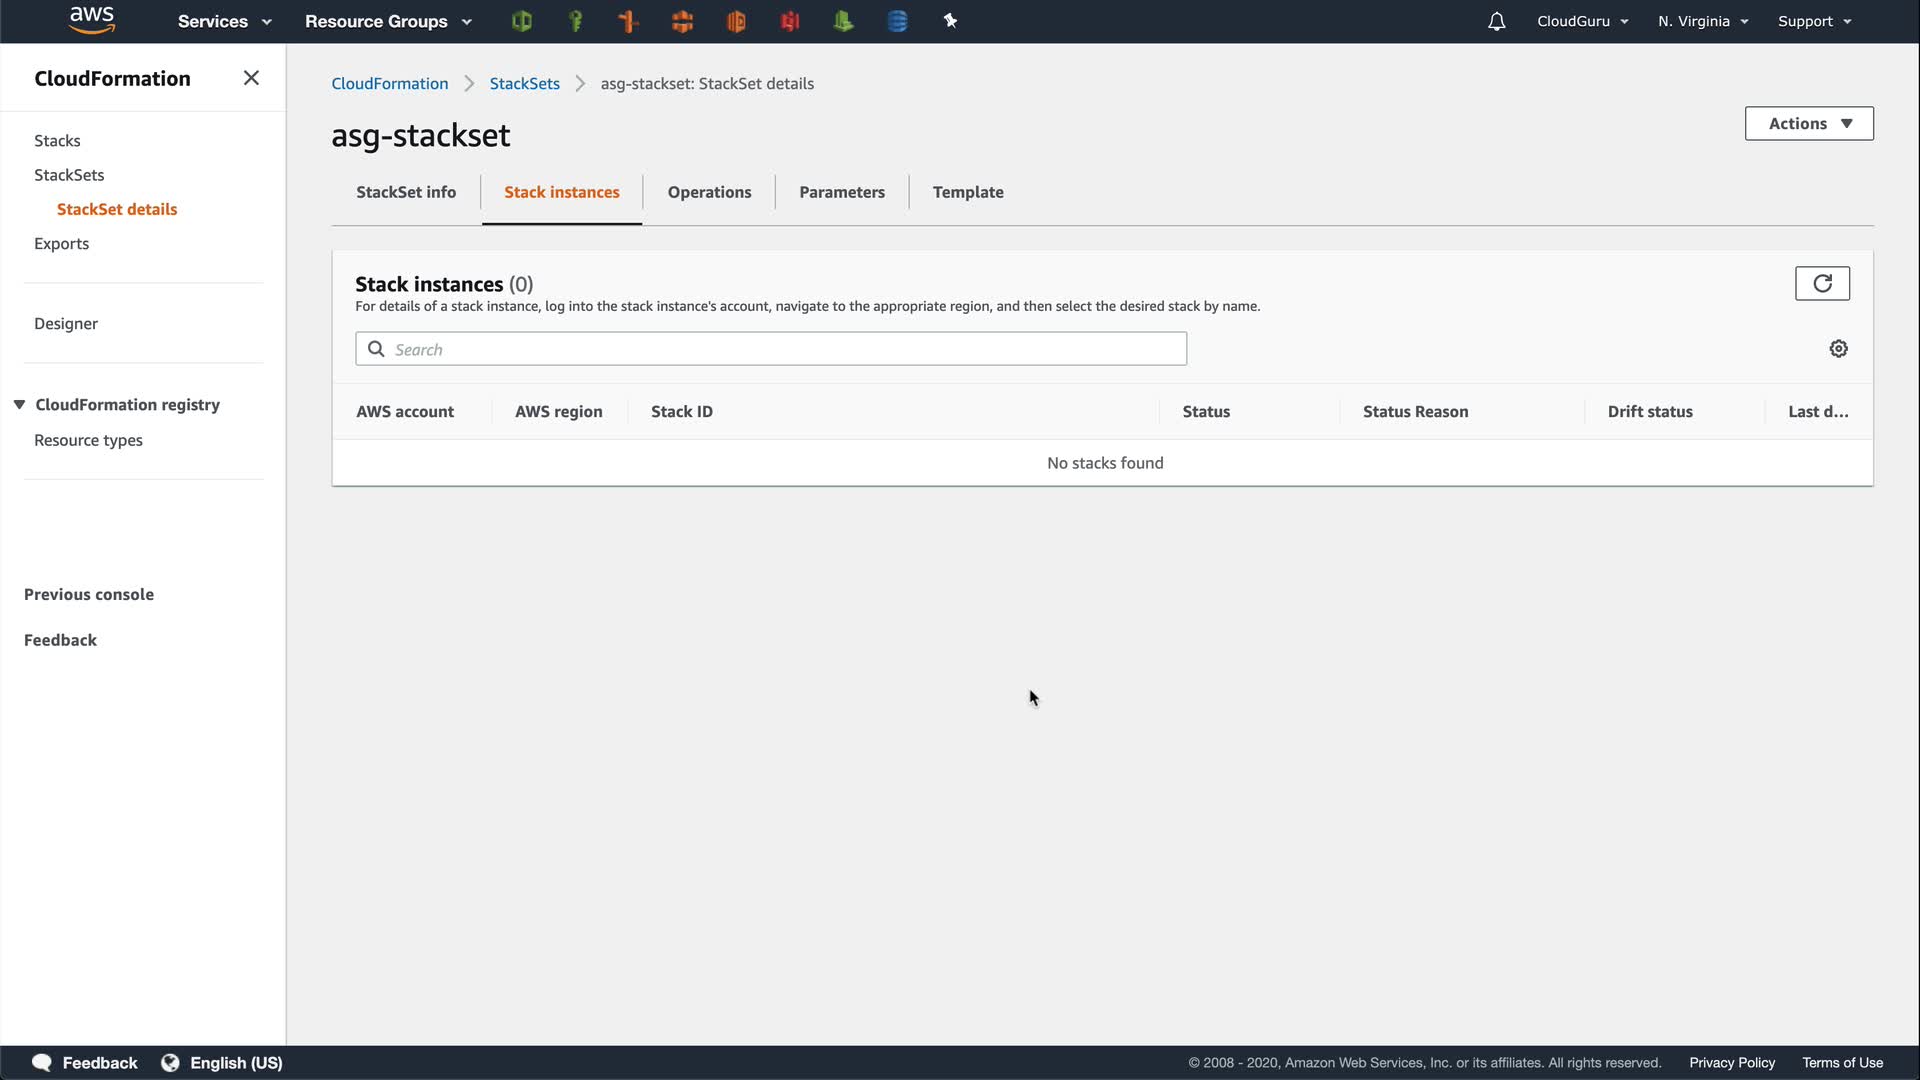This screenshot has height=1080, width=1920.
Task: Open Designer from the sidebar
Action: pyautogui.click(x=66, y=324)
